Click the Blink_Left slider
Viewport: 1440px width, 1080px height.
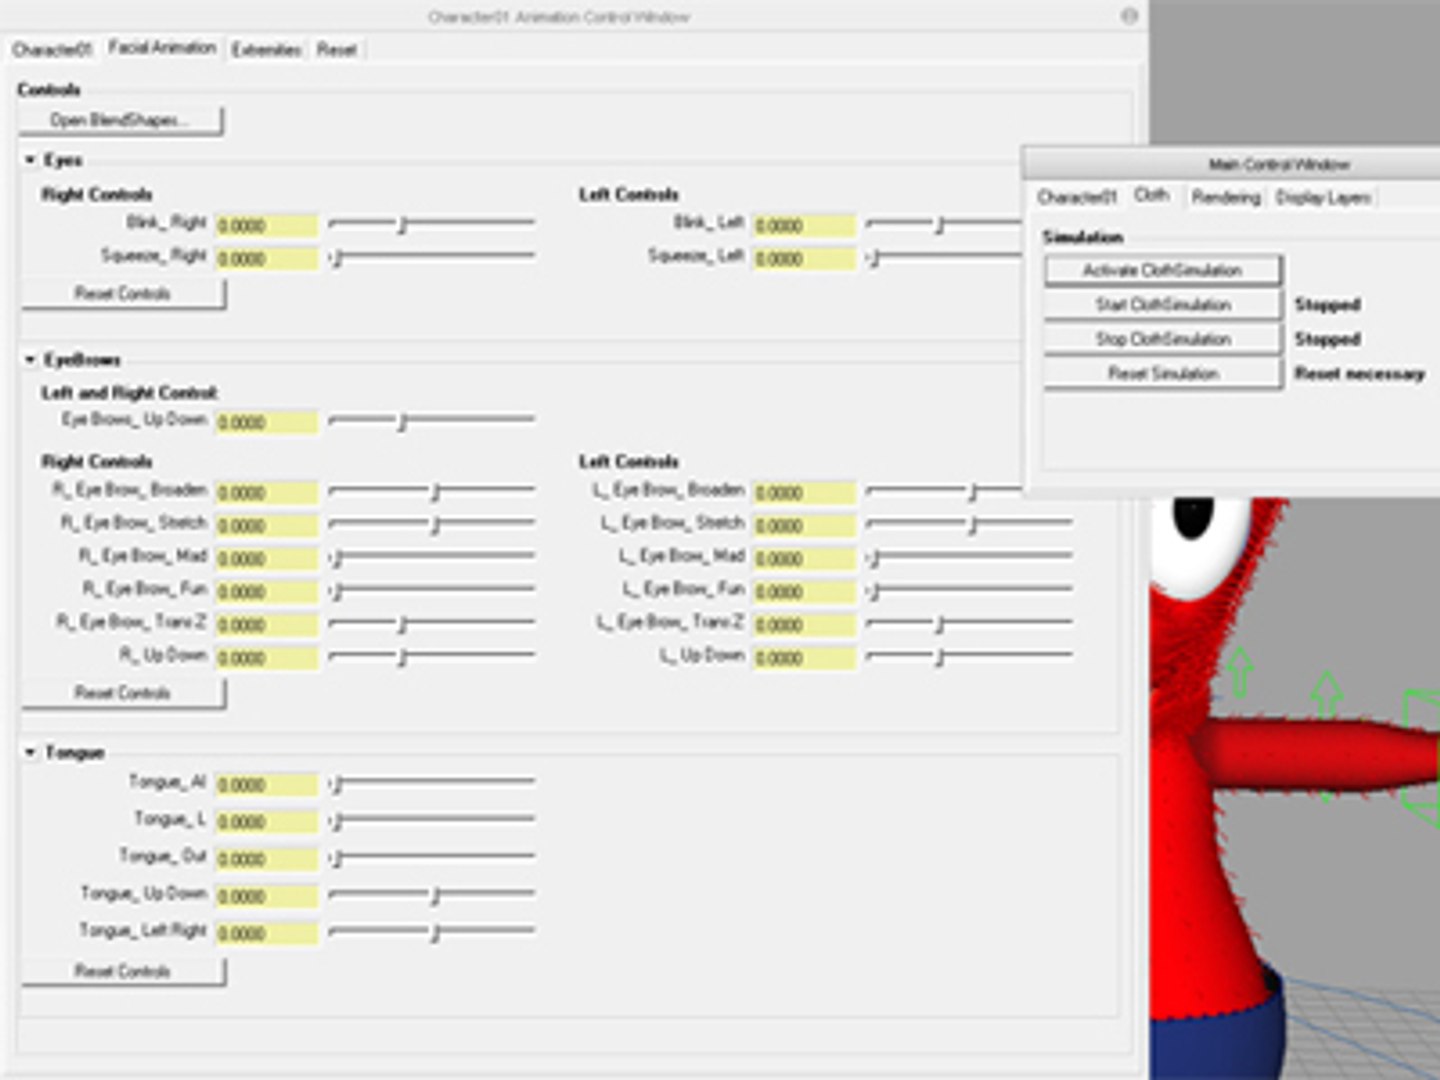[943, 225]
